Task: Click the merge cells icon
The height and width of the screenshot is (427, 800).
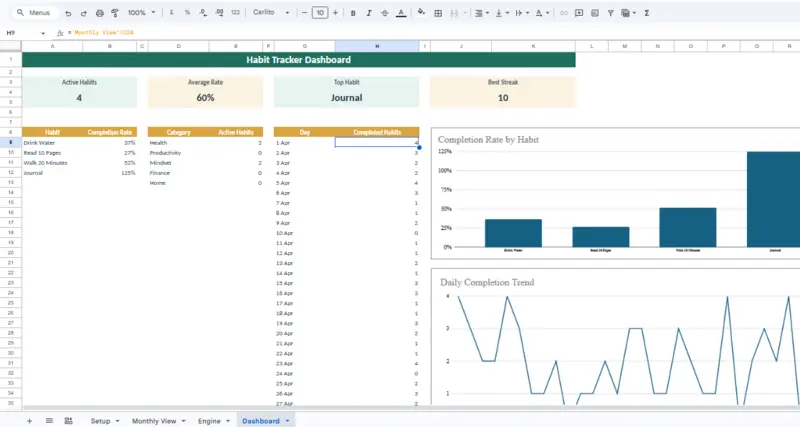Action: click(454, 13)
